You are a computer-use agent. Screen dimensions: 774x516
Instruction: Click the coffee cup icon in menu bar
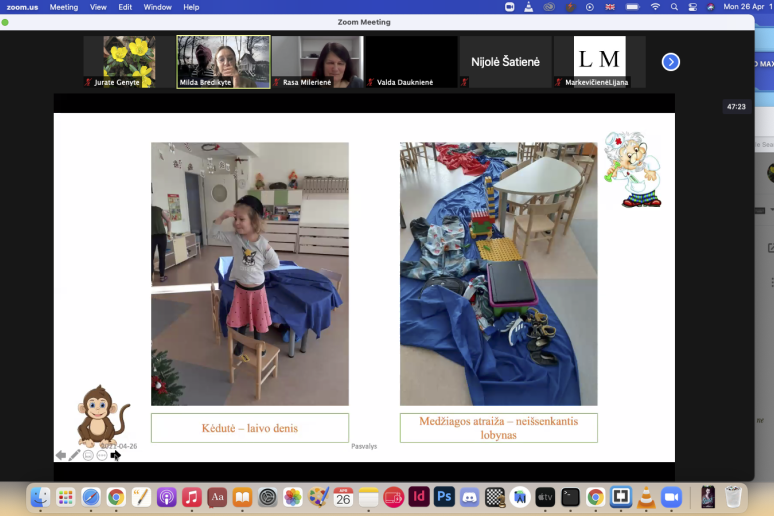pos(570,7)
